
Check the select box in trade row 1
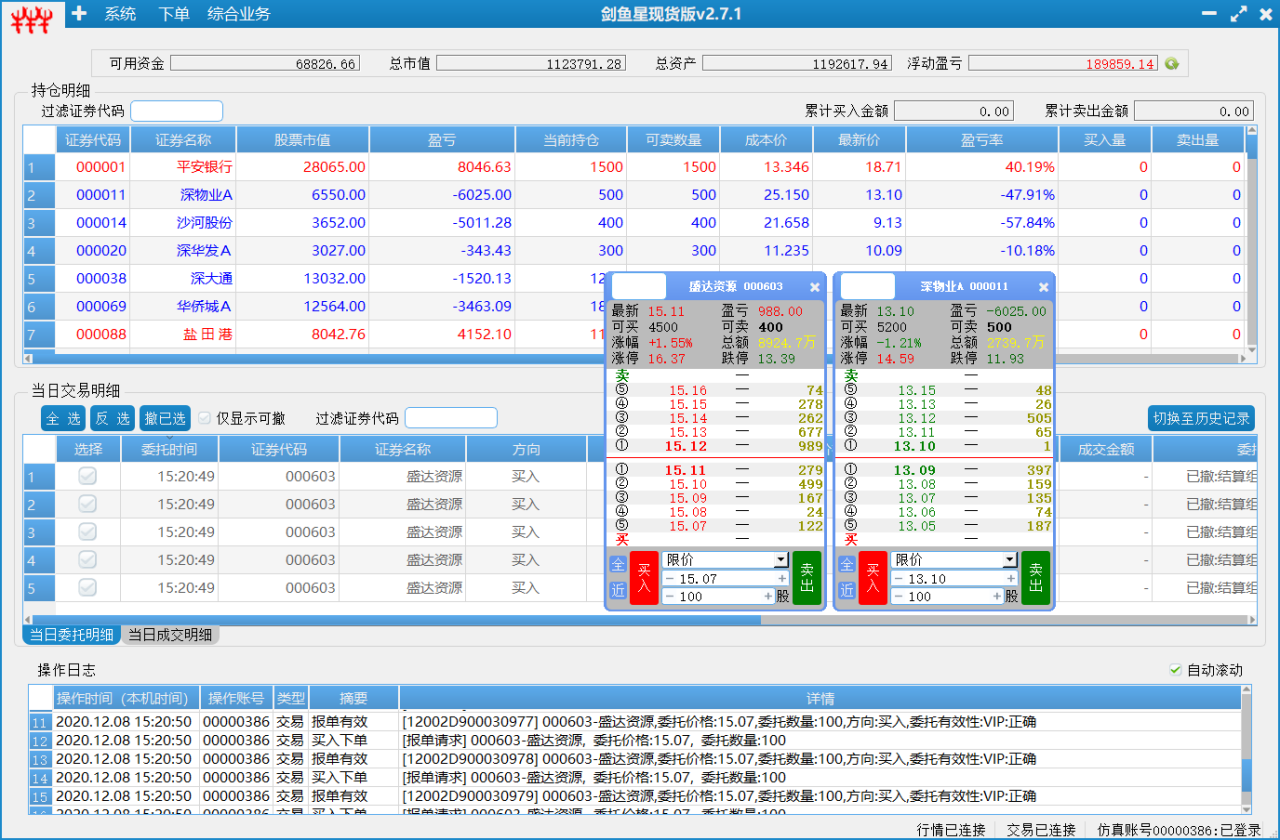point(88,477)
